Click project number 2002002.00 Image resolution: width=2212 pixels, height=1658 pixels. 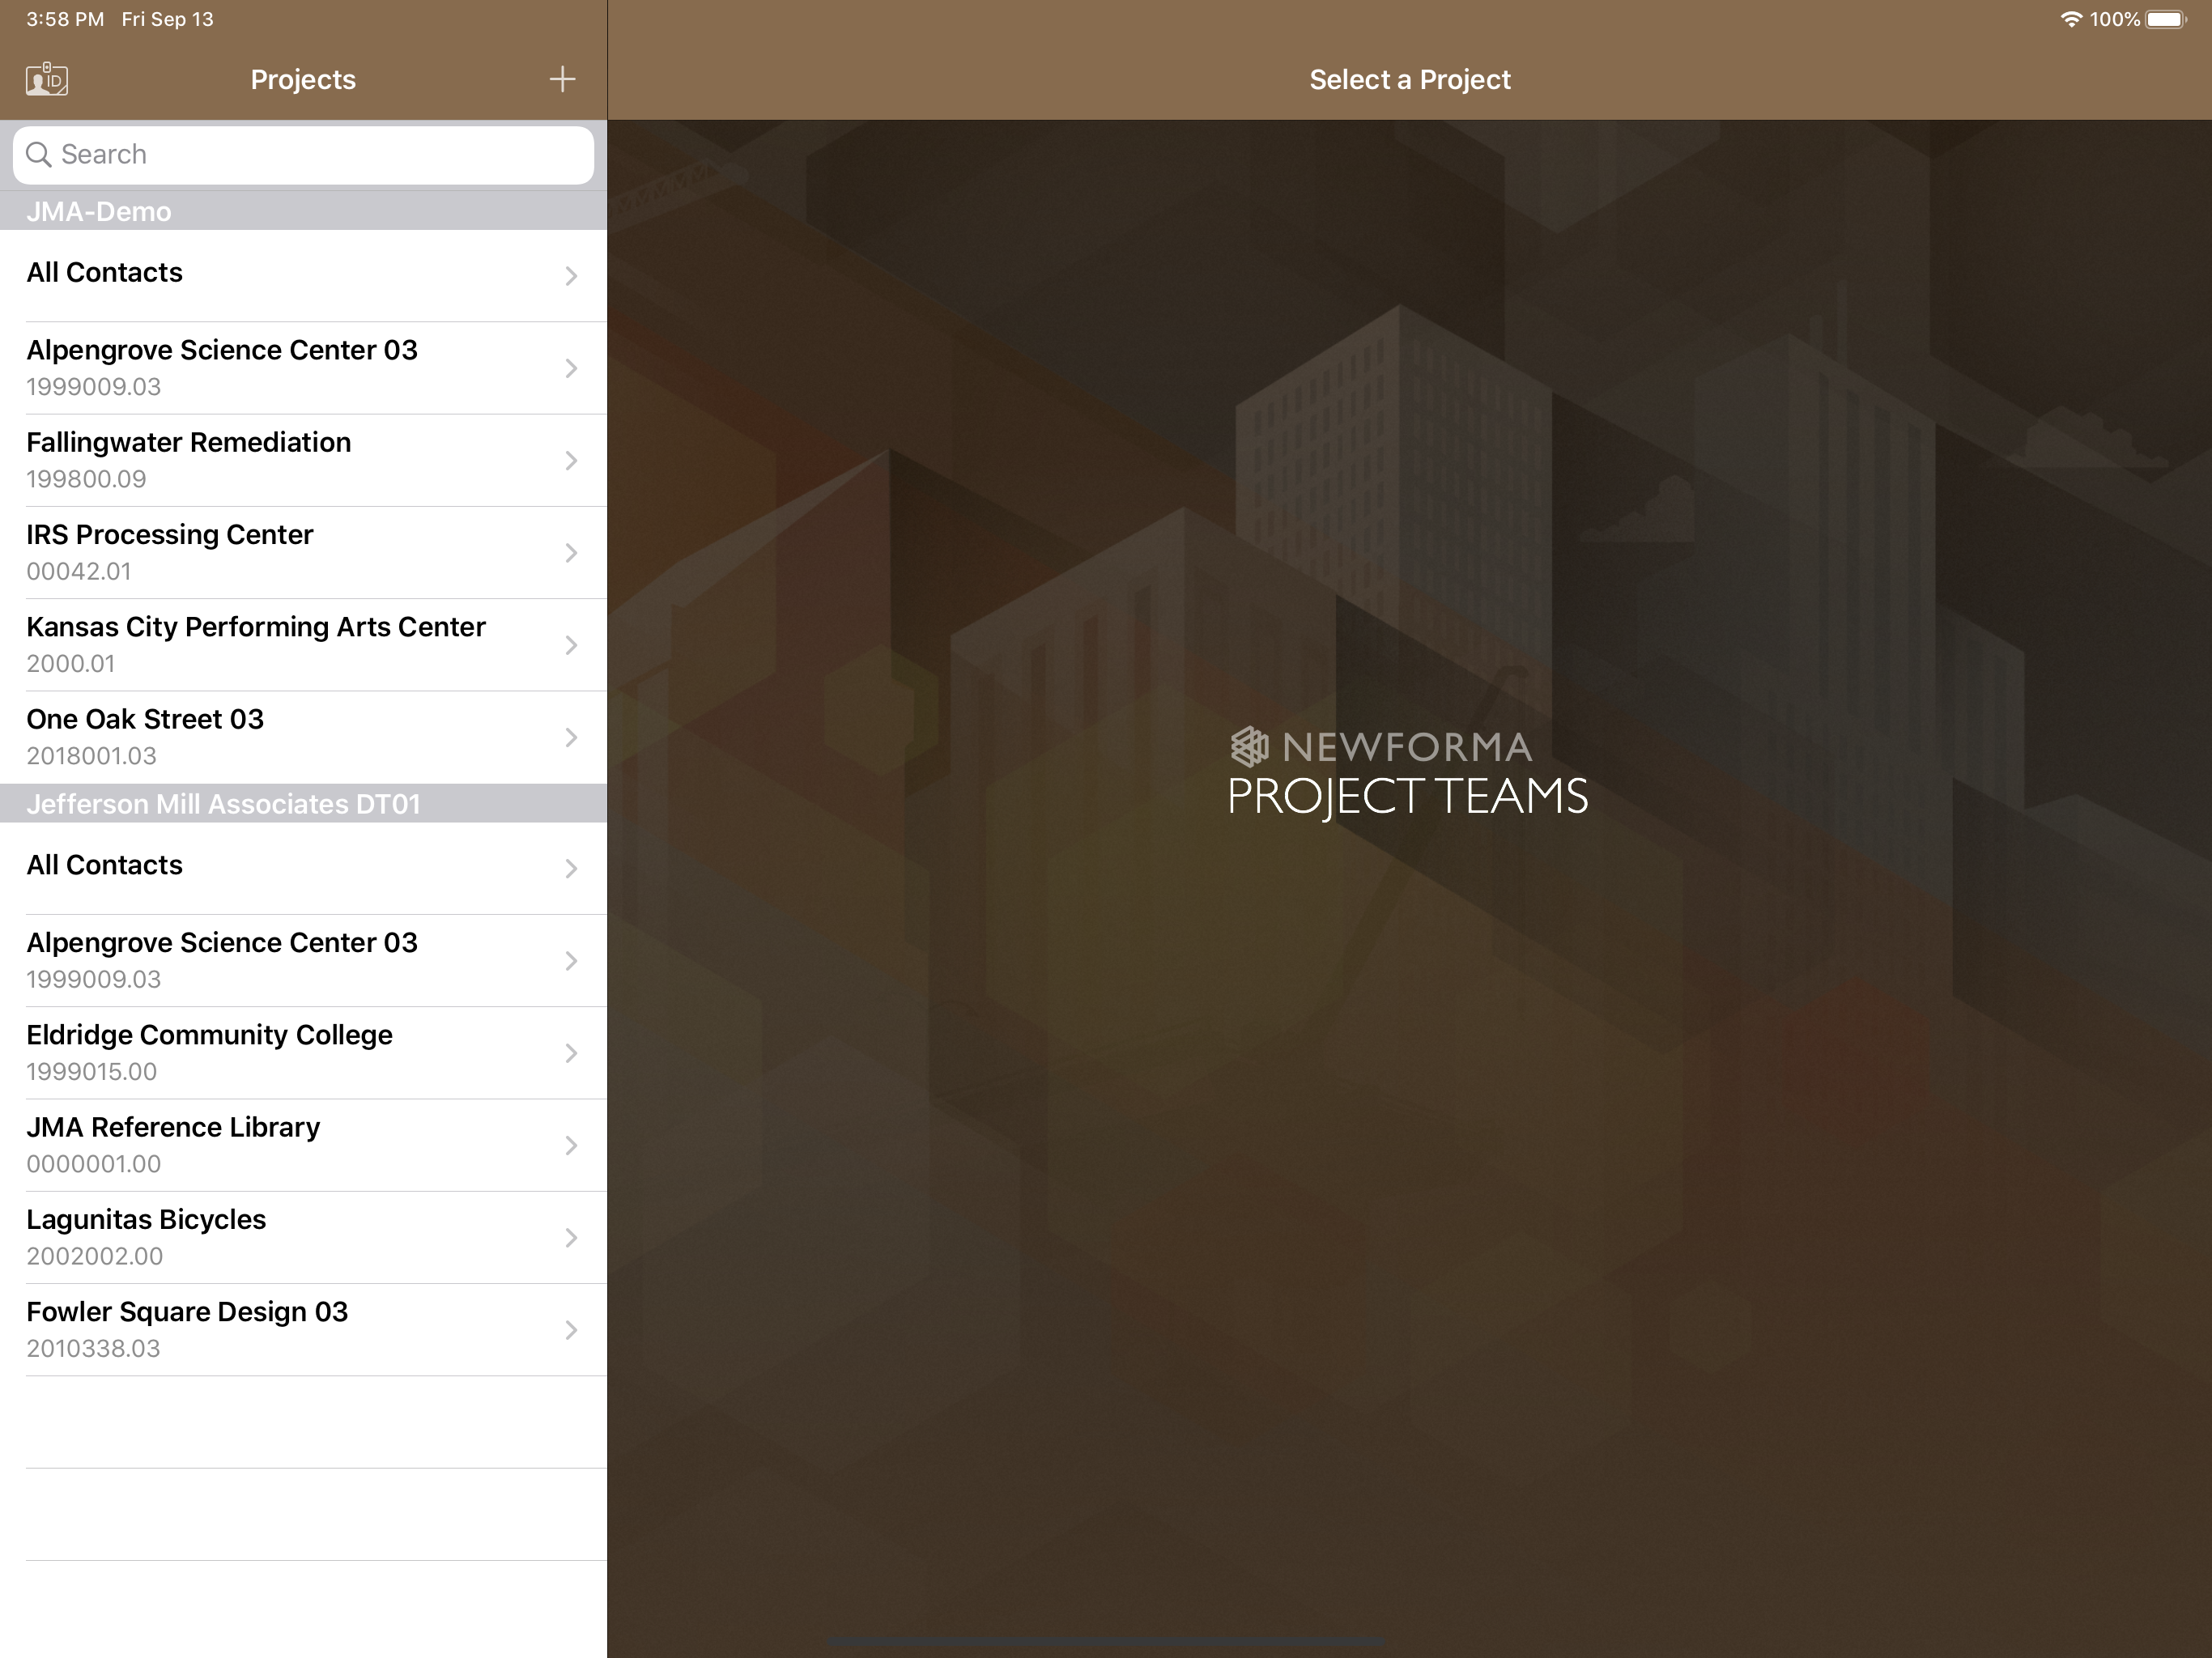pos(94,1256)
